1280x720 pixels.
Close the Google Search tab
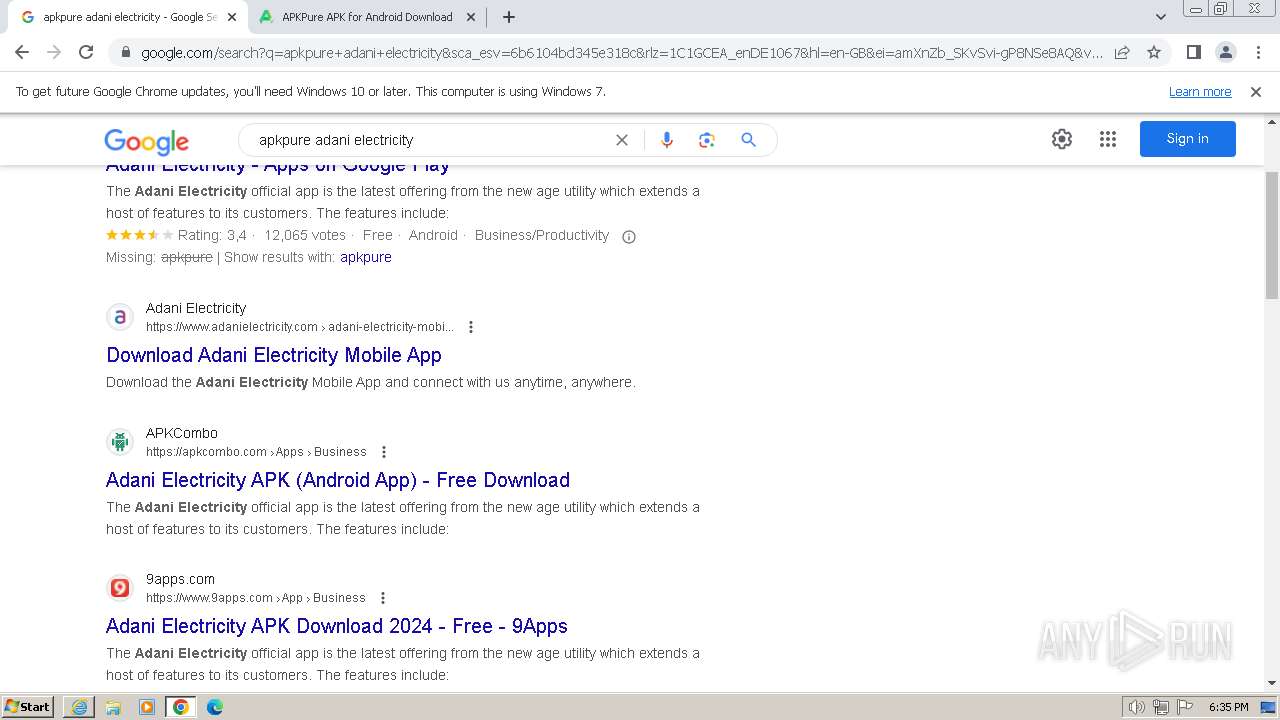coord(232,17)
